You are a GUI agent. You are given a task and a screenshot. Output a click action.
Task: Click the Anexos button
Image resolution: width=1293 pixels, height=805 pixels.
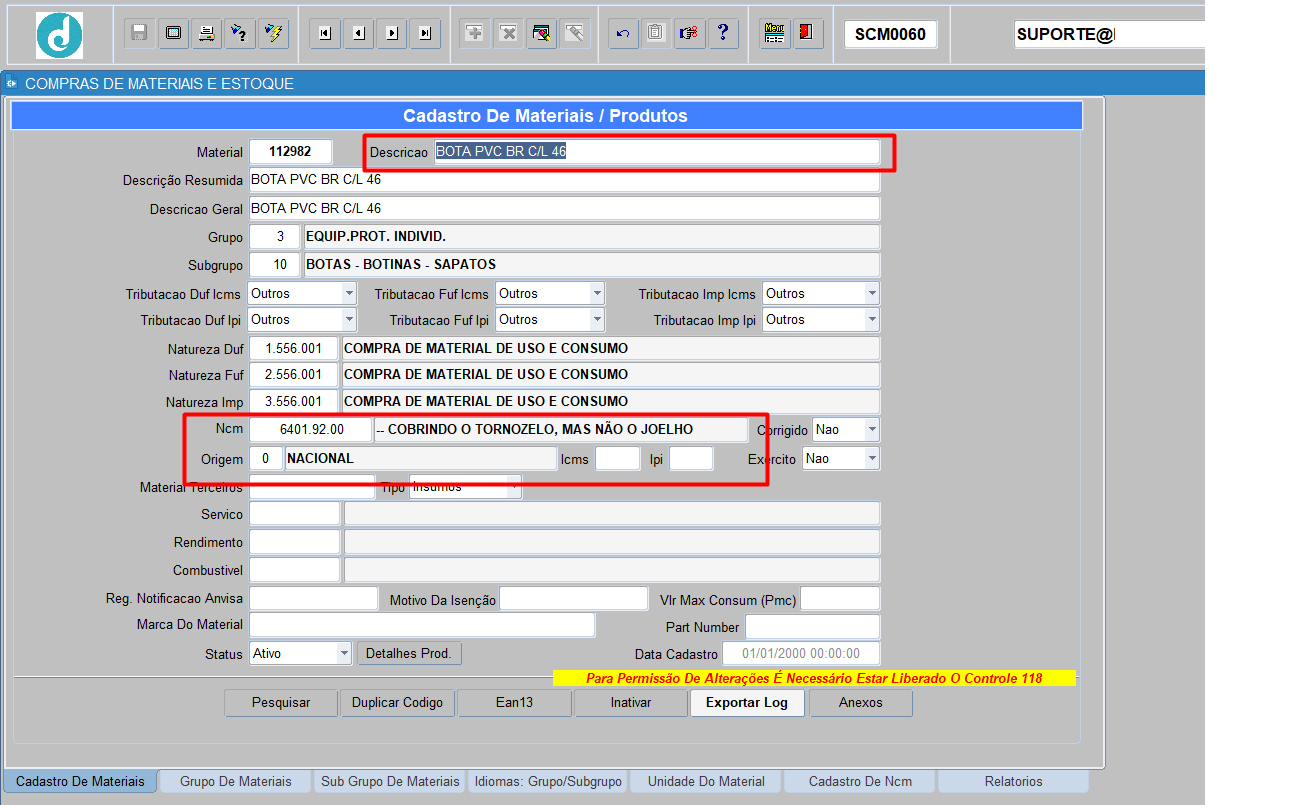pos(861,703)
